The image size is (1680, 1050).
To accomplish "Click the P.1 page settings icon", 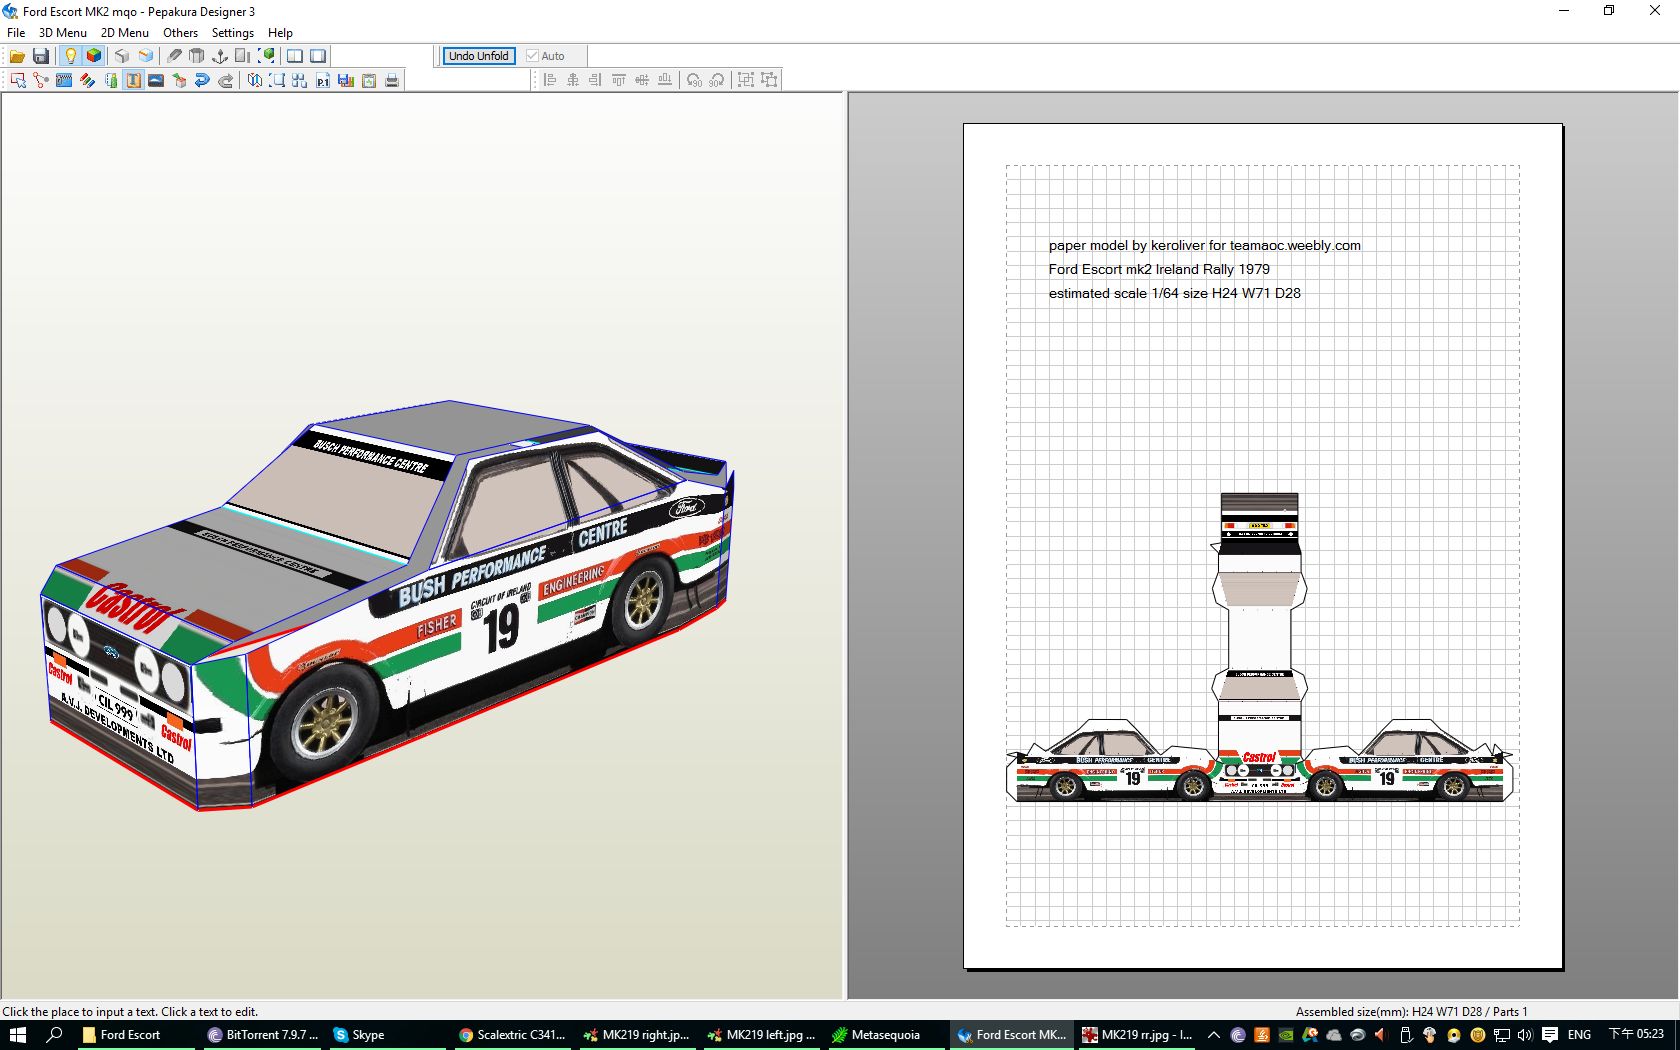I will click(322, 80).
